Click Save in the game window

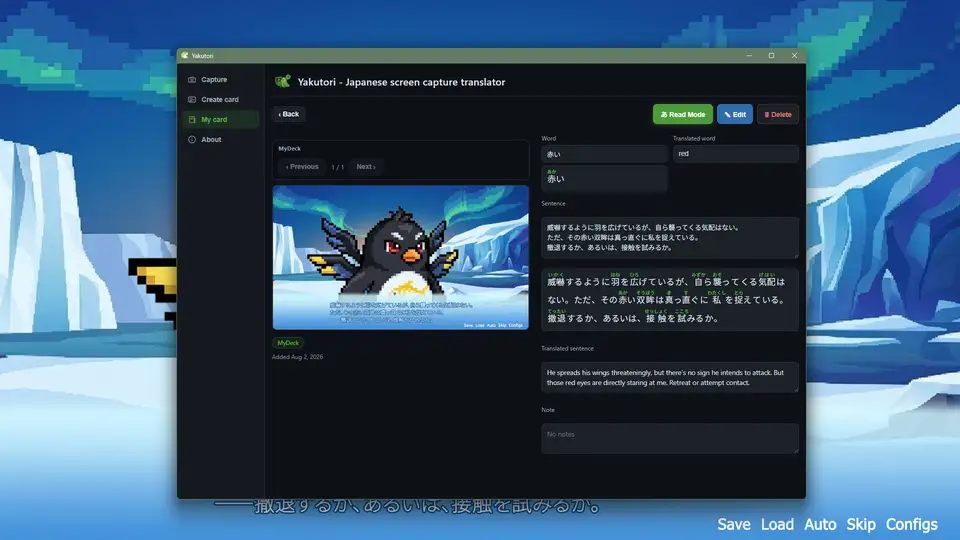(x=733, y=525)
